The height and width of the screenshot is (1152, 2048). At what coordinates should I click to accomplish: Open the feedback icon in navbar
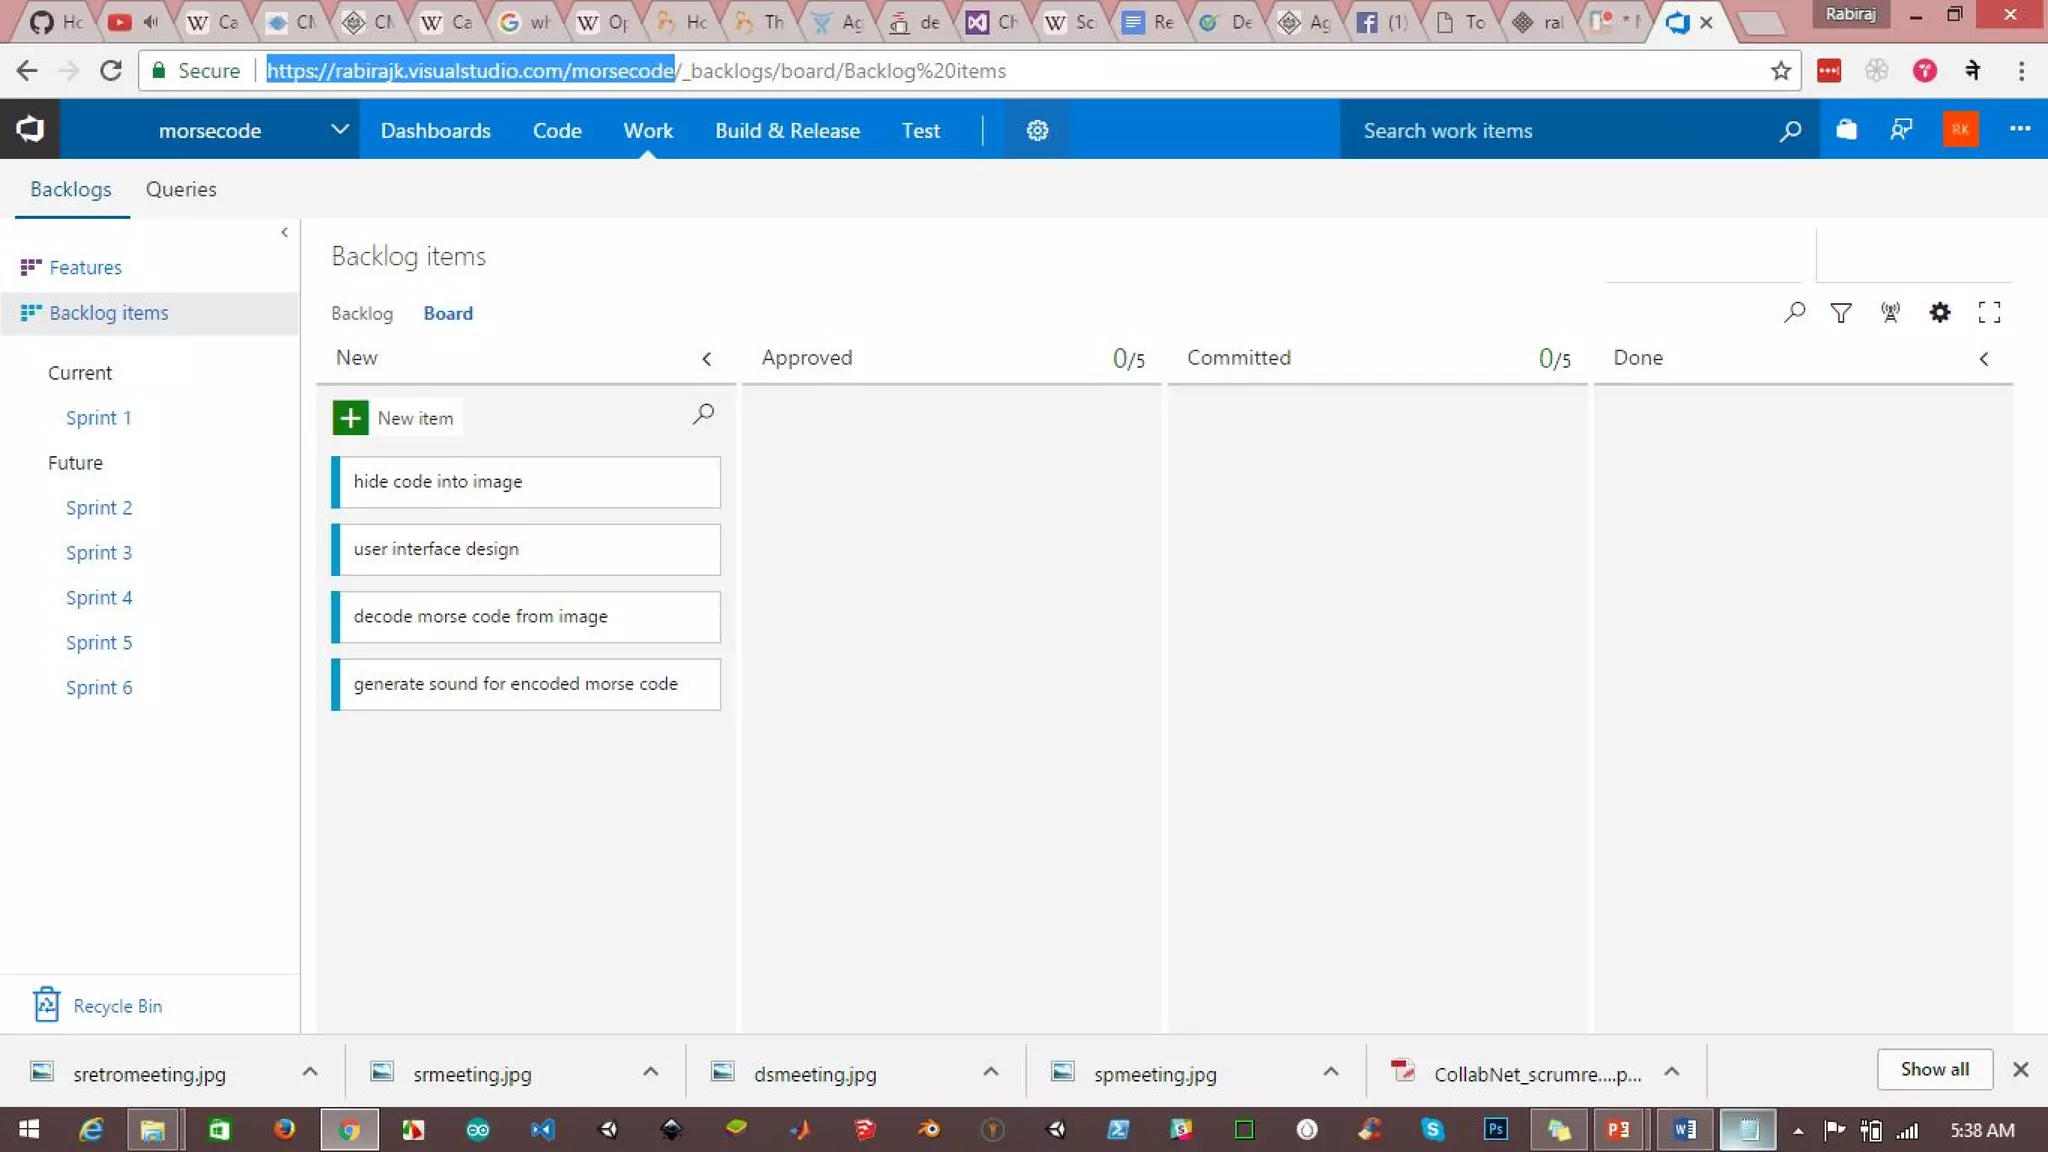pyautogui.click(x=1901, y=130)
